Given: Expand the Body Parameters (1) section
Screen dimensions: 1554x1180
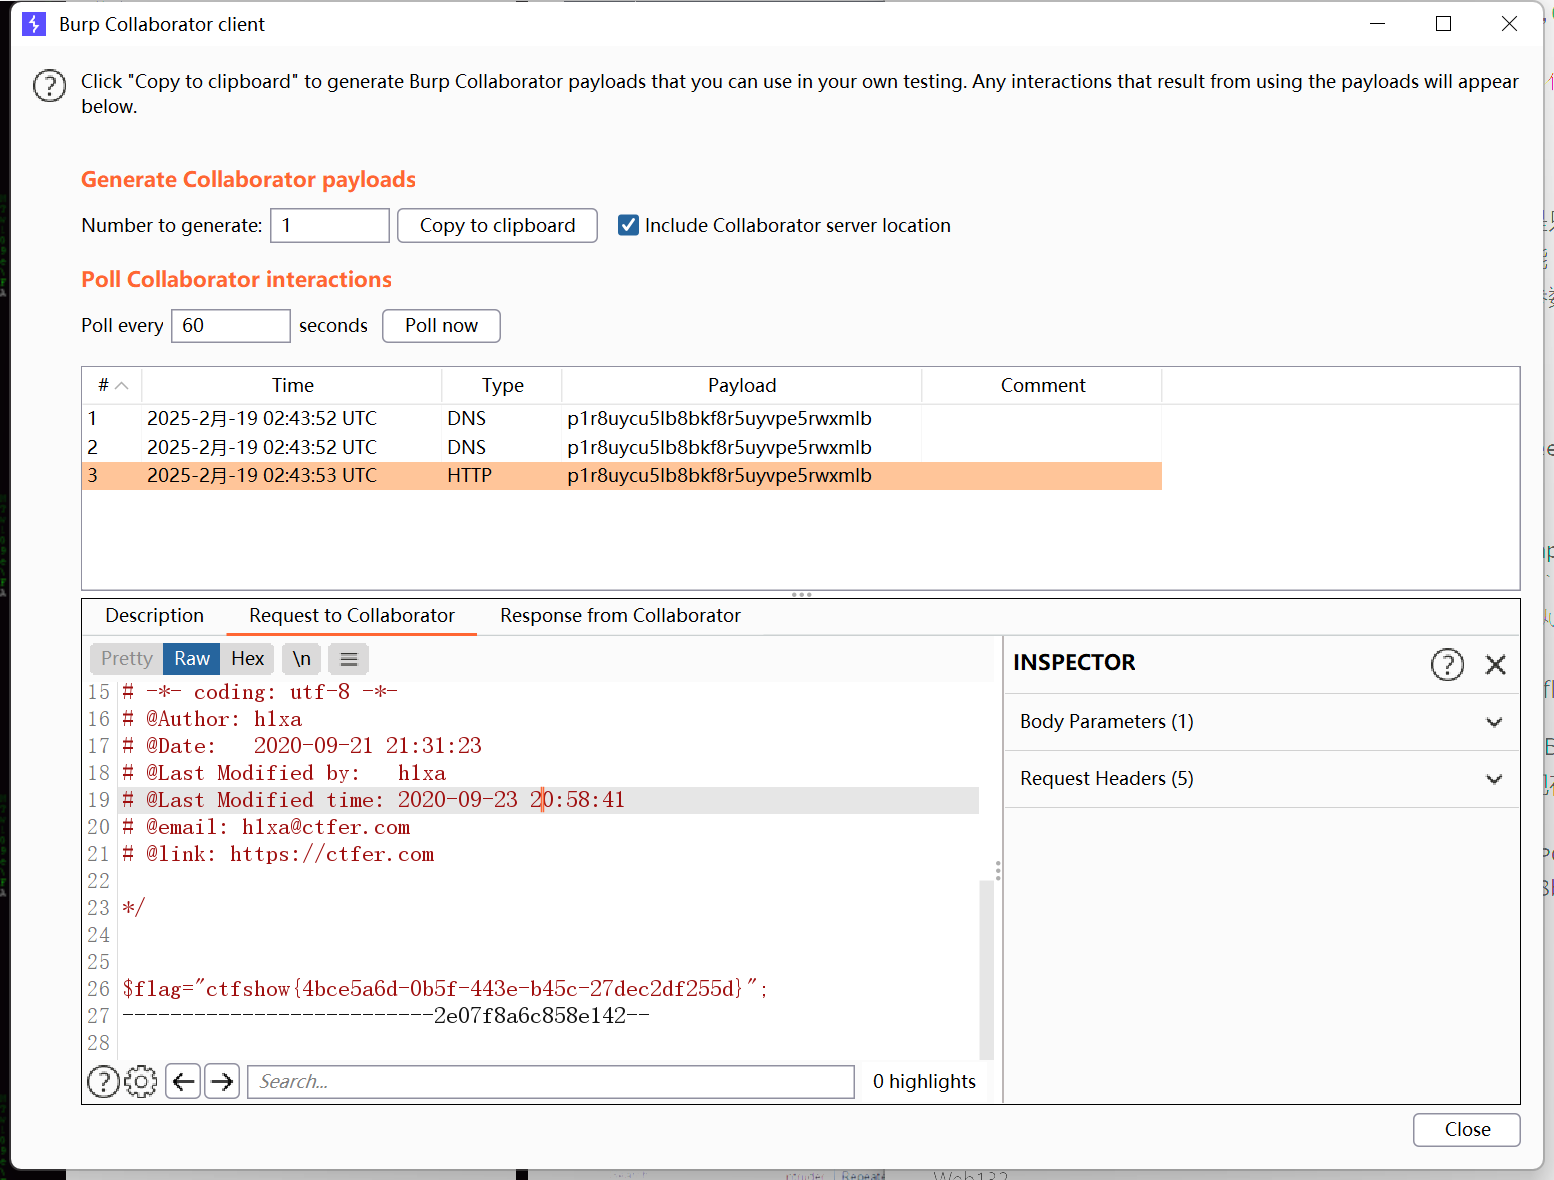Looking at the screenshot, I should click(x=1261, y=722).
